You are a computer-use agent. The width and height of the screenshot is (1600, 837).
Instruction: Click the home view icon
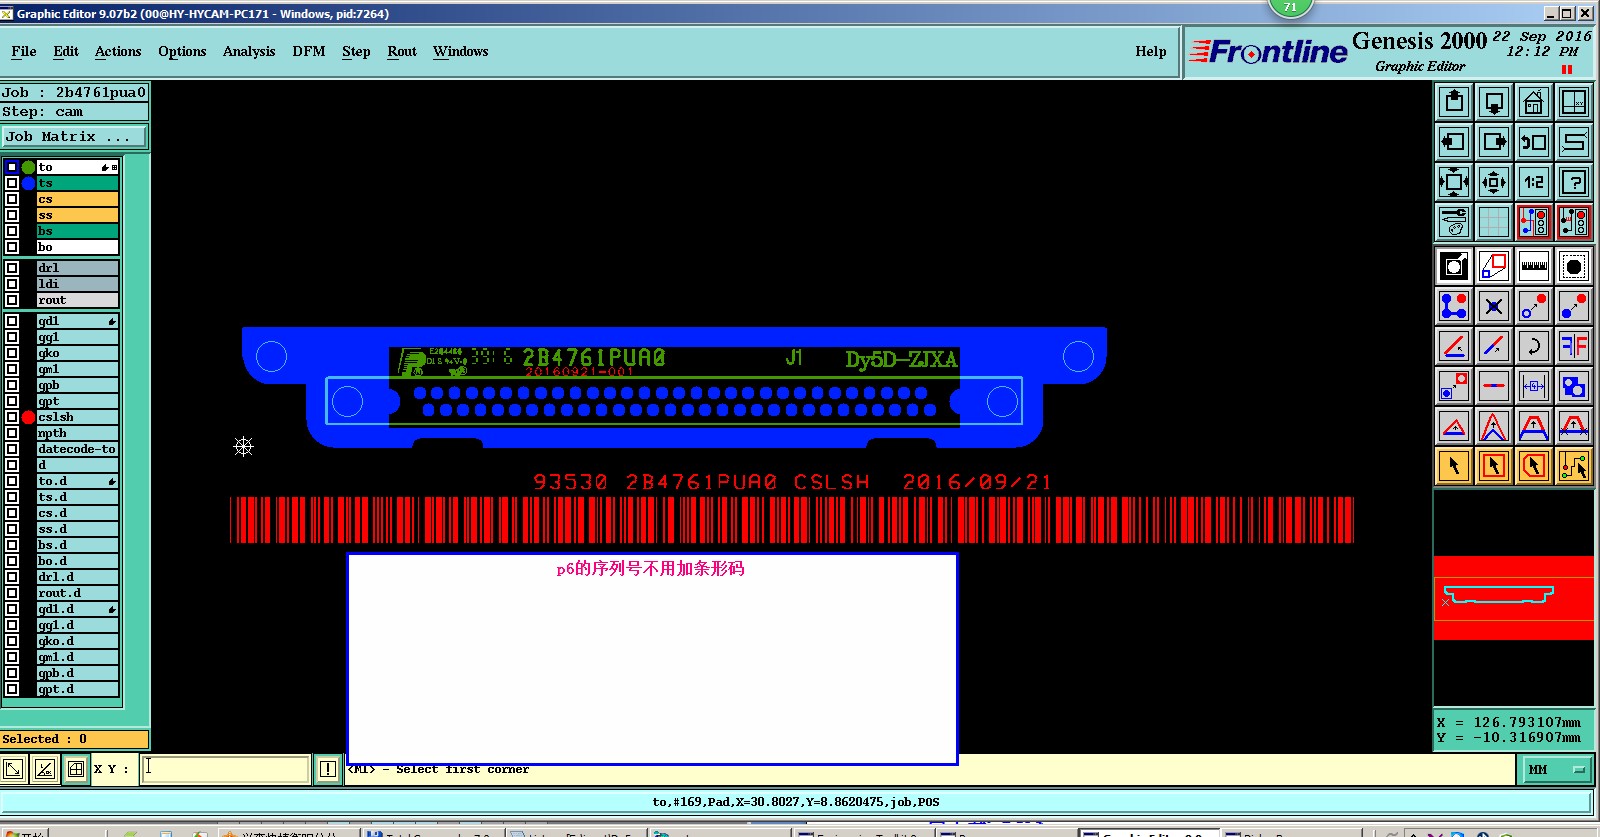click(x=1534, y=102)
